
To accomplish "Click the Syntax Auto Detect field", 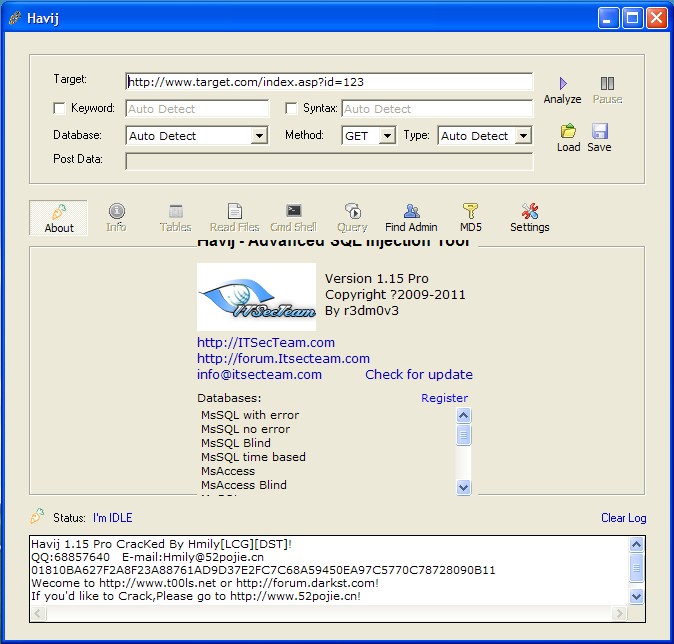I will [437, 109].
